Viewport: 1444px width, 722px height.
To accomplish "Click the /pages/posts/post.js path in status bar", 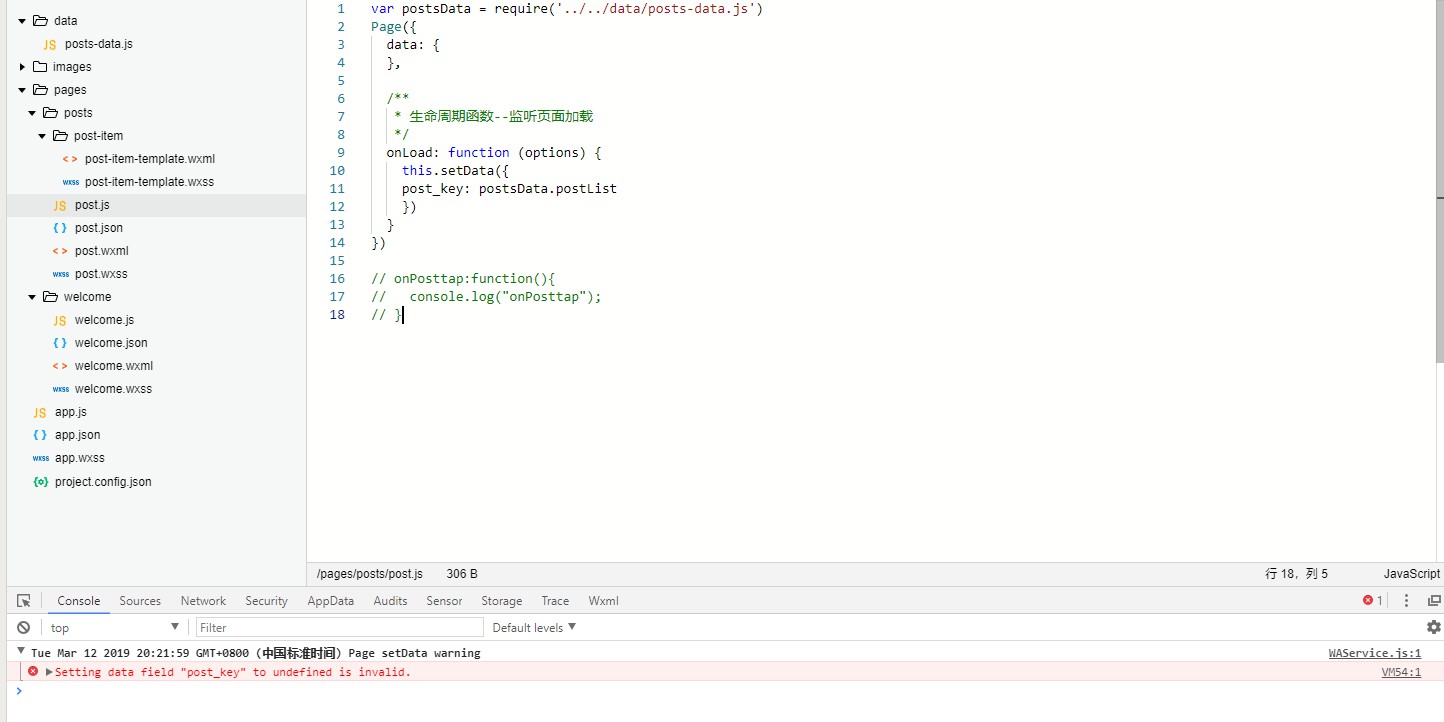I will pos(370,574).
